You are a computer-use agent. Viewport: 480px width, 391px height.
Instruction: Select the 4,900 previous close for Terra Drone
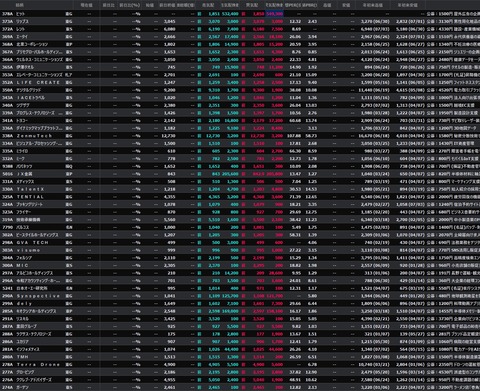(x=170, y=364)
